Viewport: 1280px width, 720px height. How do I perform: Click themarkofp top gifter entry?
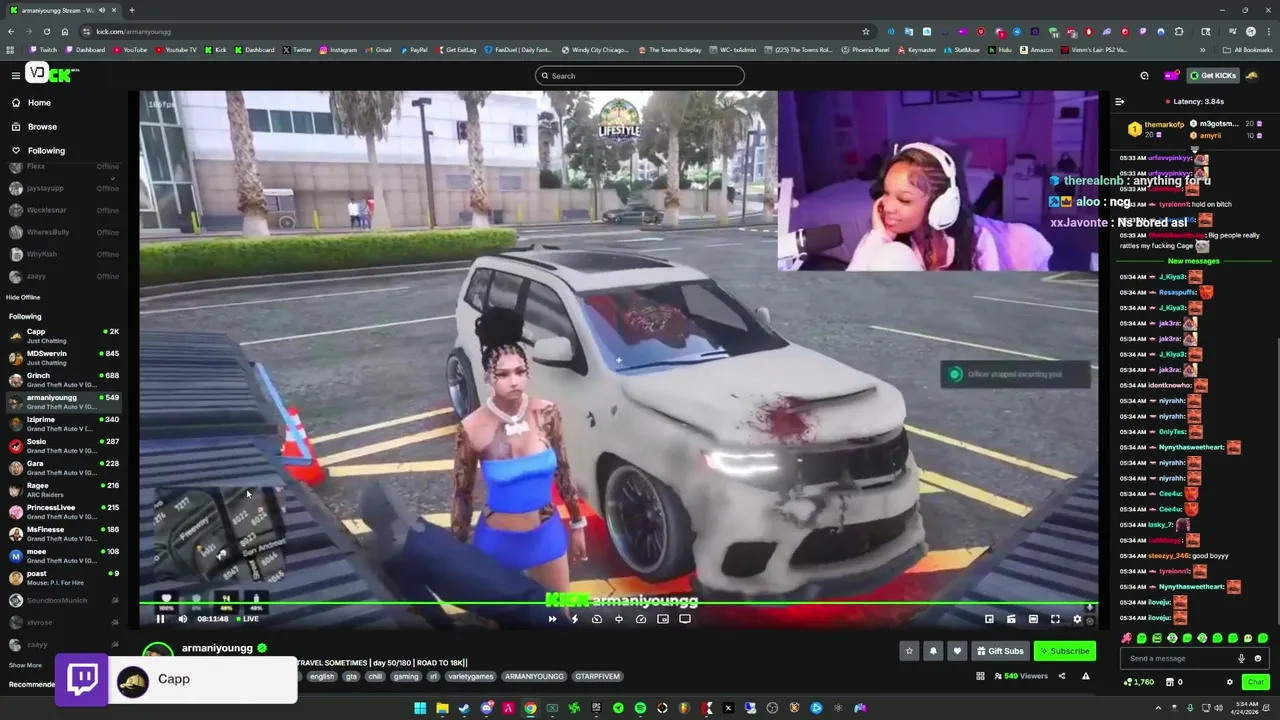(x=1157, y=129)
